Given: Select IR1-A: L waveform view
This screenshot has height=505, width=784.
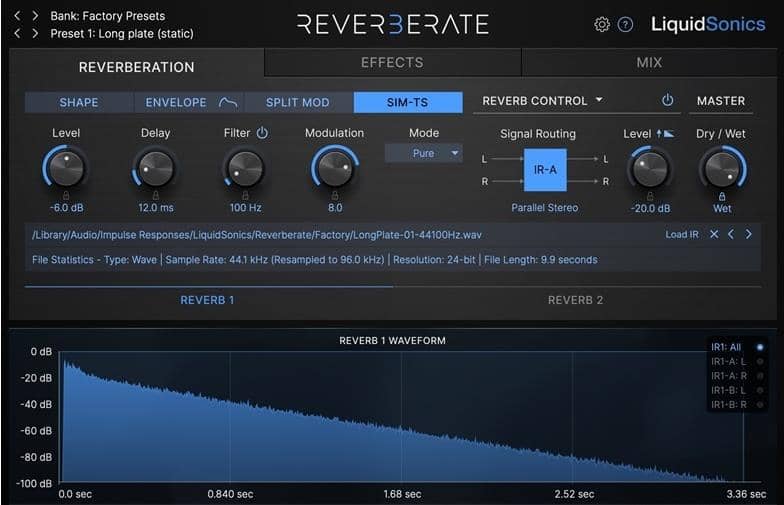Looking at the screenshot, I should 737,362.
